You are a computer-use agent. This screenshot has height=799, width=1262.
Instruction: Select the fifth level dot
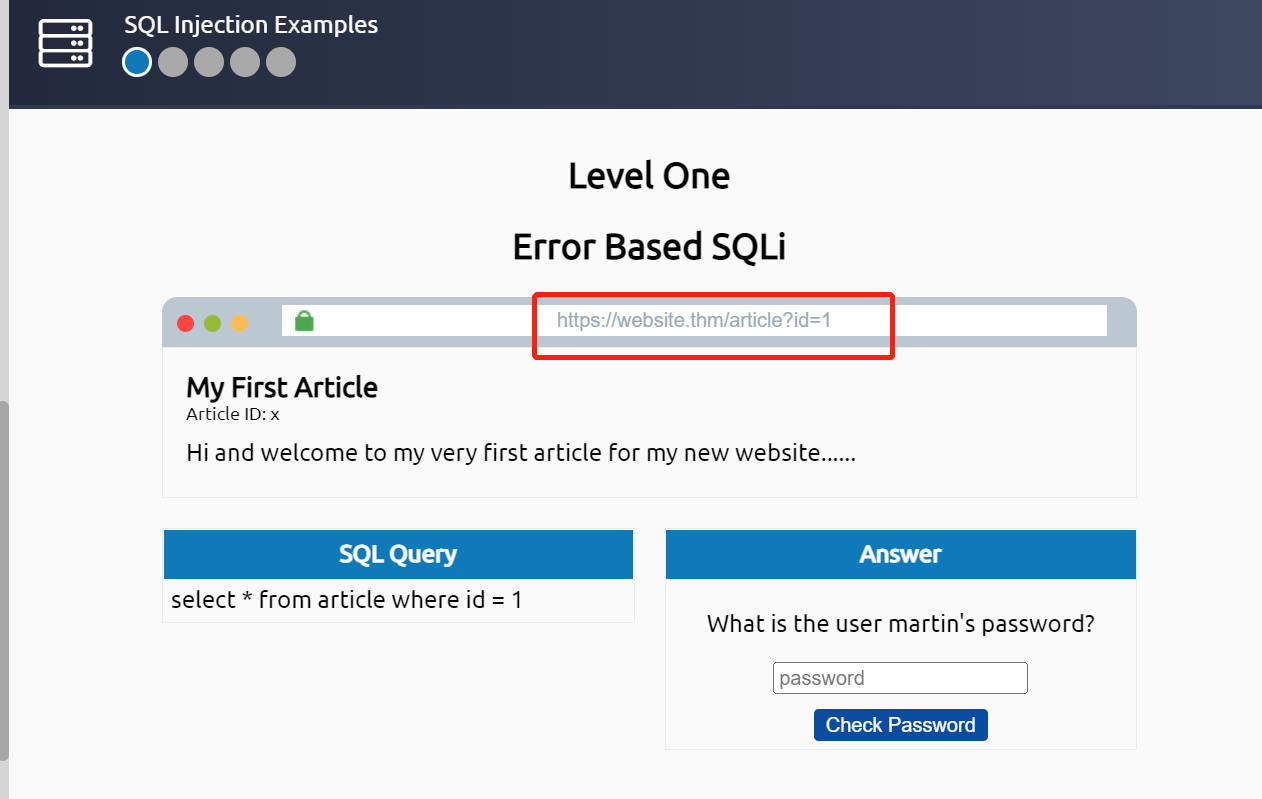(281, 62)
